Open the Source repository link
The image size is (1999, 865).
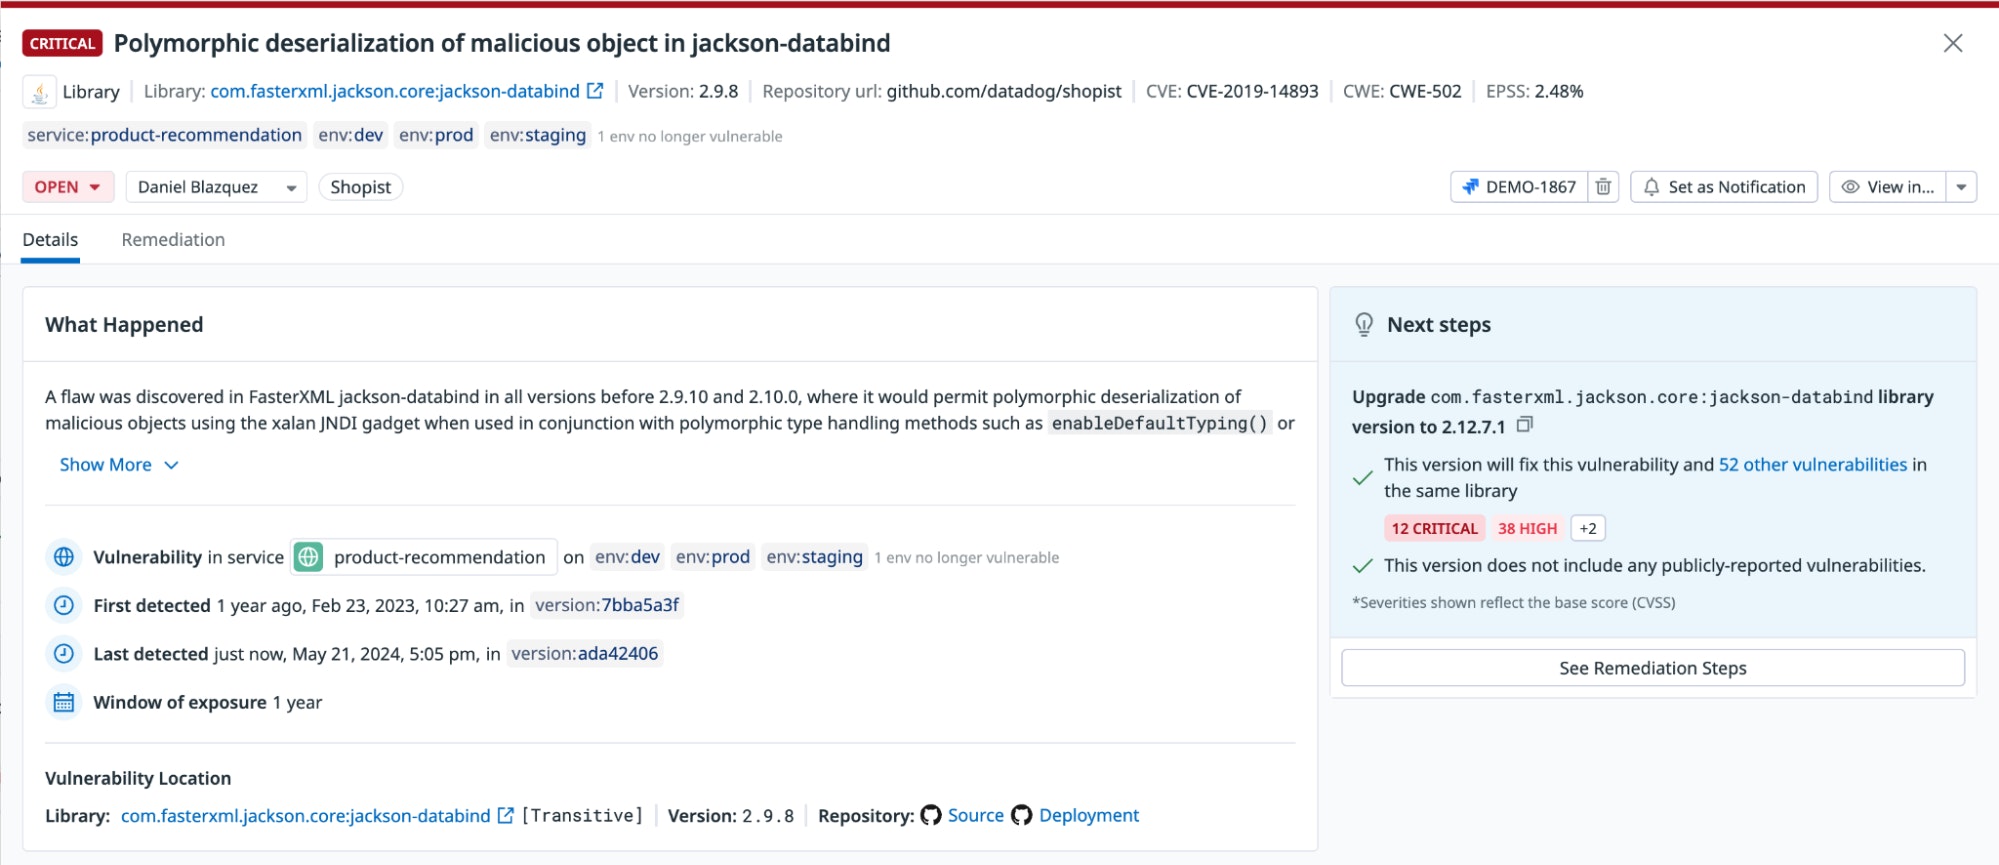tap(976, 815)
